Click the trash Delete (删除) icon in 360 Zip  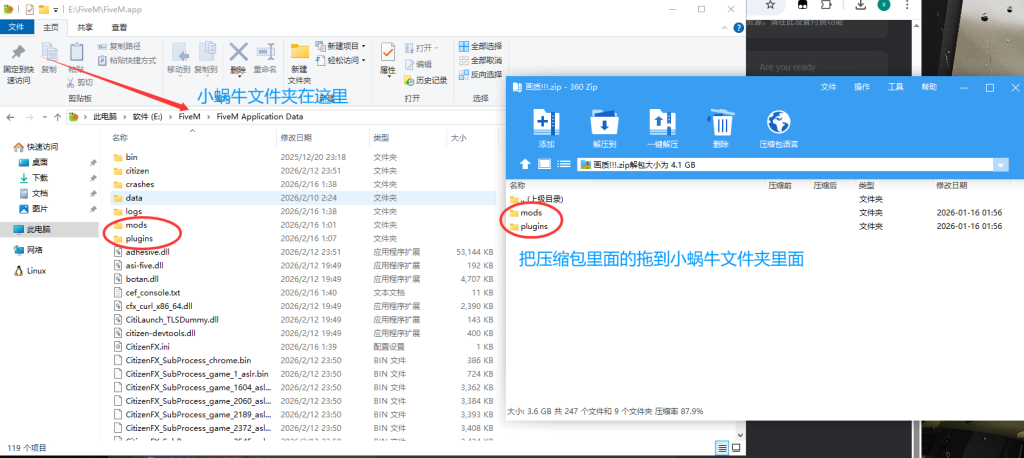coord(720,122)
